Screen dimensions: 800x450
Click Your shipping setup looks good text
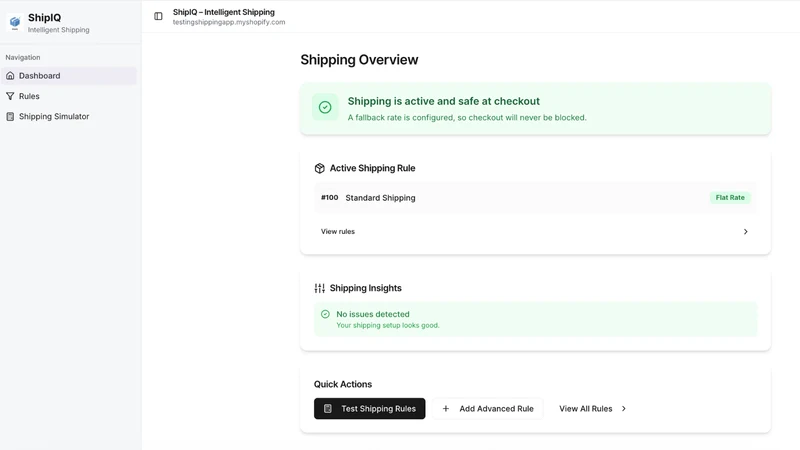(x=388, y=326)
